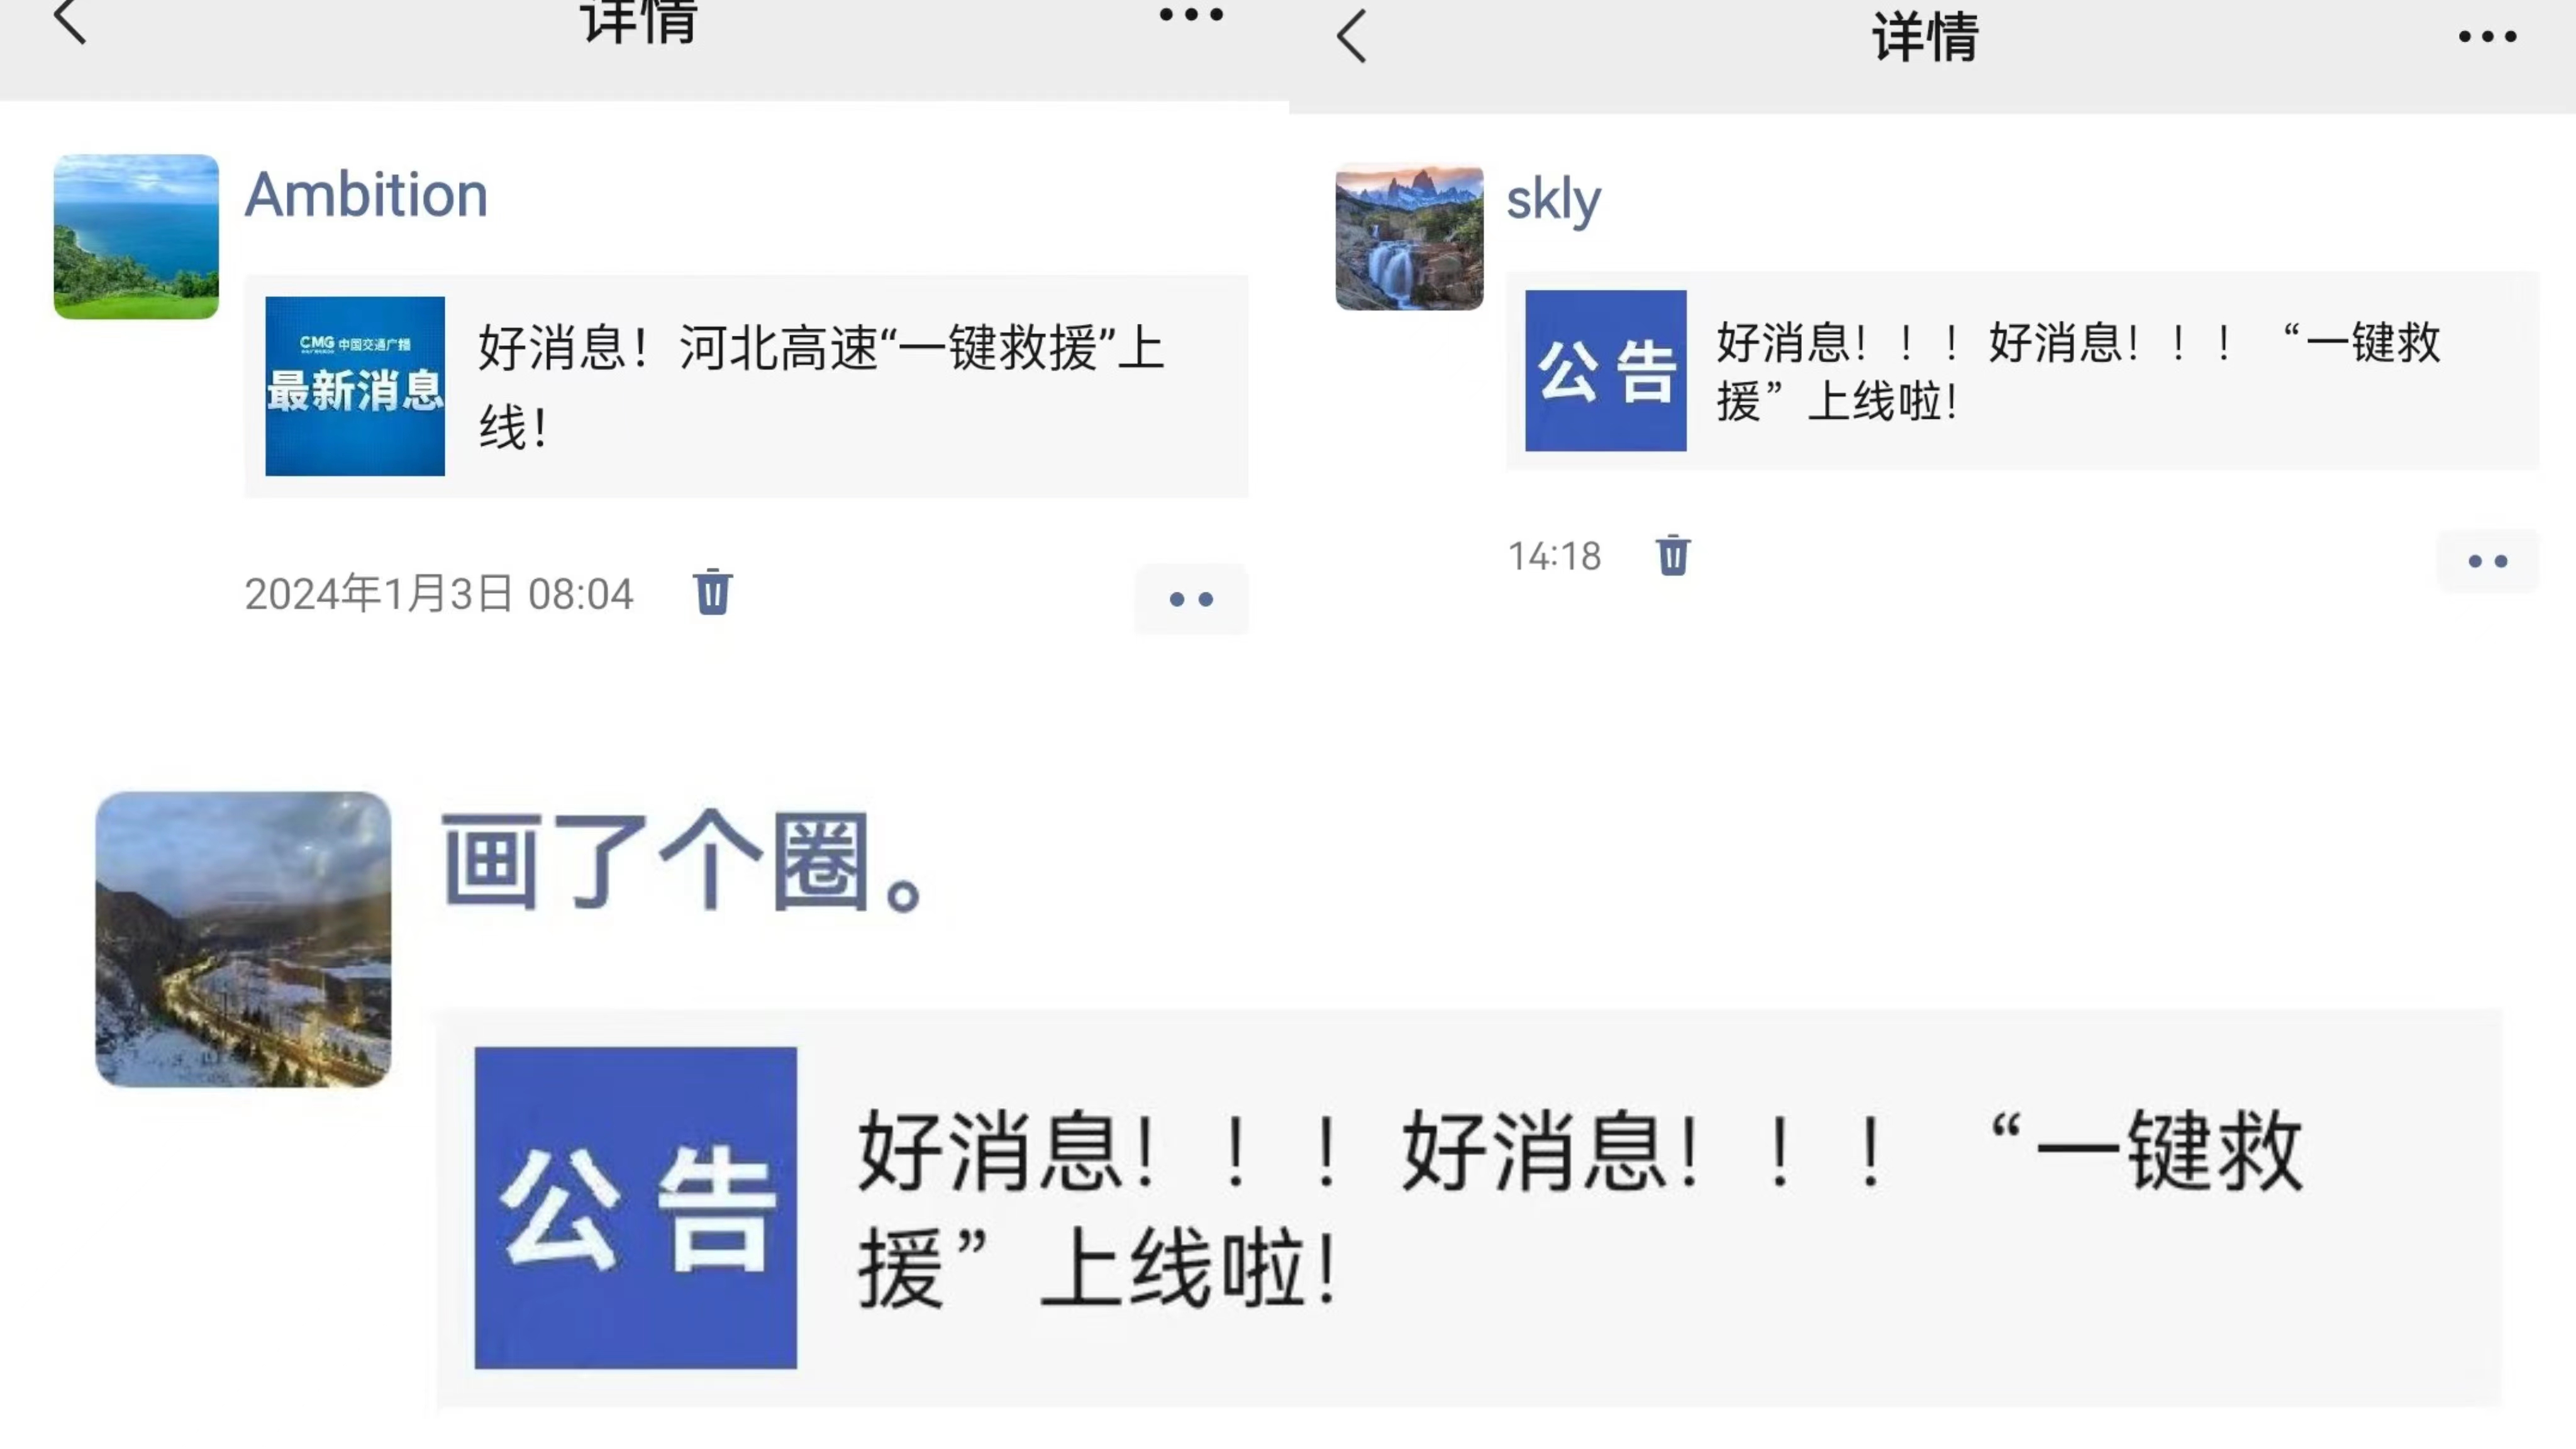Open more options on right 详情 header
The width and height of the screenshot is (2576, 1449).
click(x=2487, y=37)
